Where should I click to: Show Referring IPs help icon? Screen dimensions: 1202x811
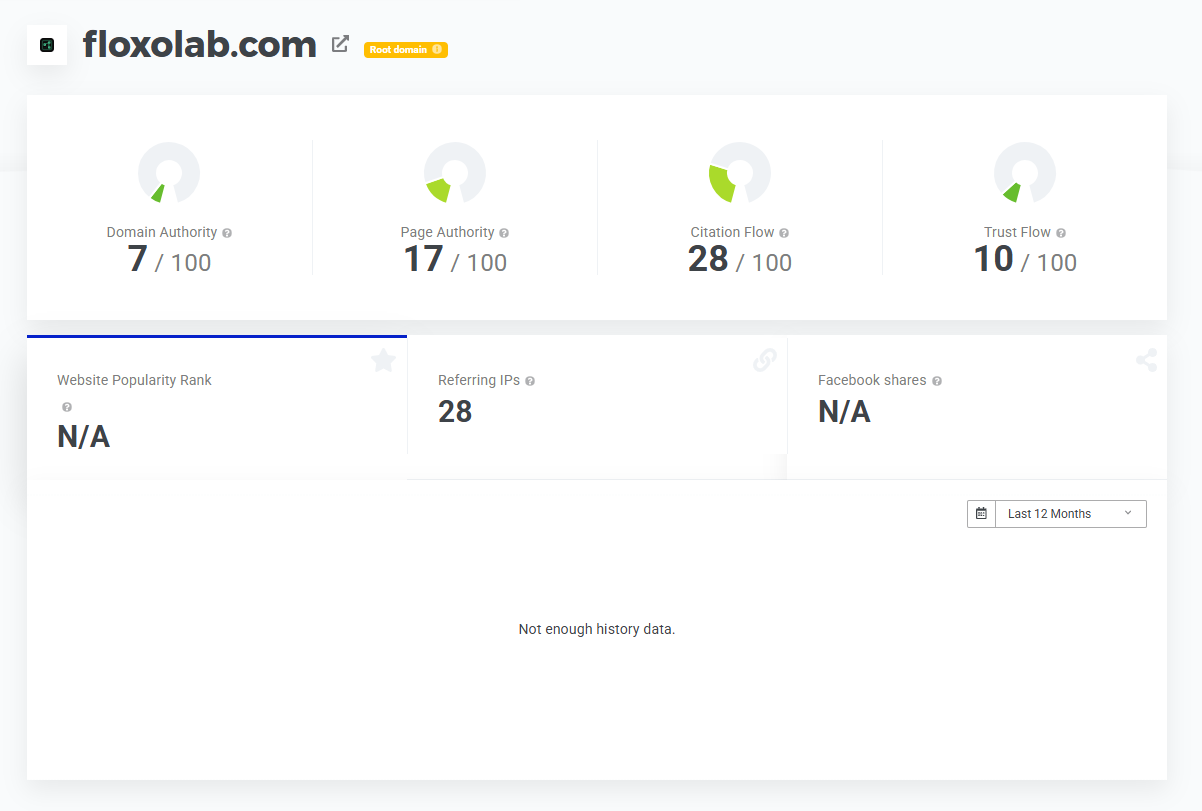coord(530,381)
